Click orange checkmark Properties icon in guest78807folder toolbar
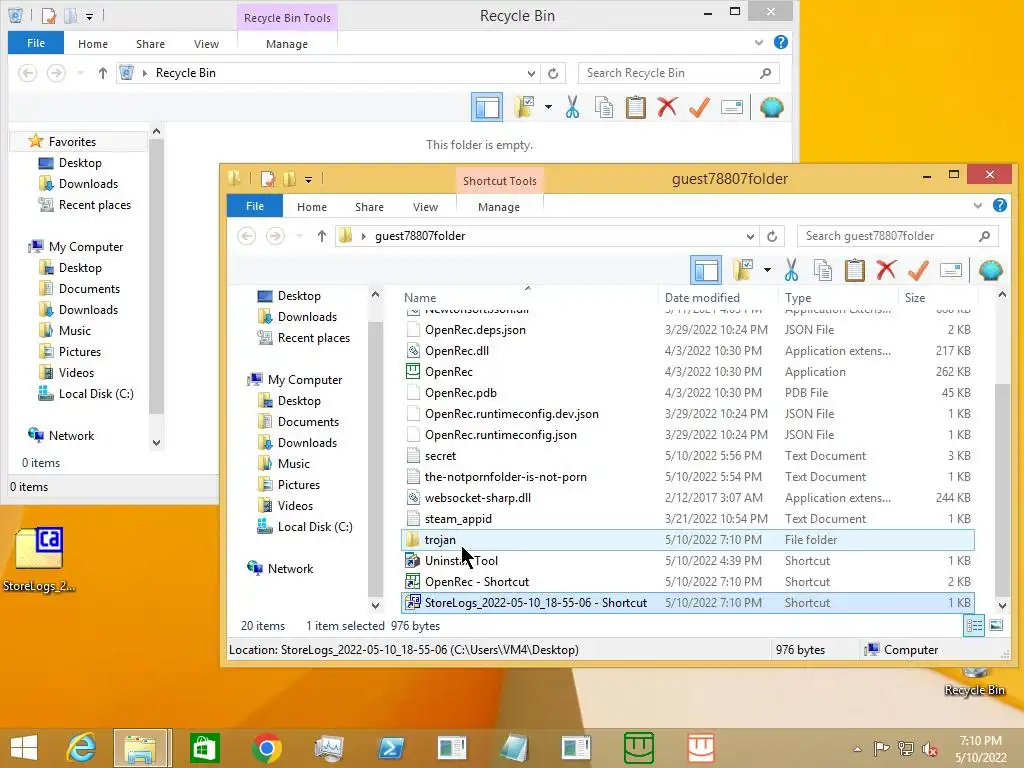 point(918,270)
